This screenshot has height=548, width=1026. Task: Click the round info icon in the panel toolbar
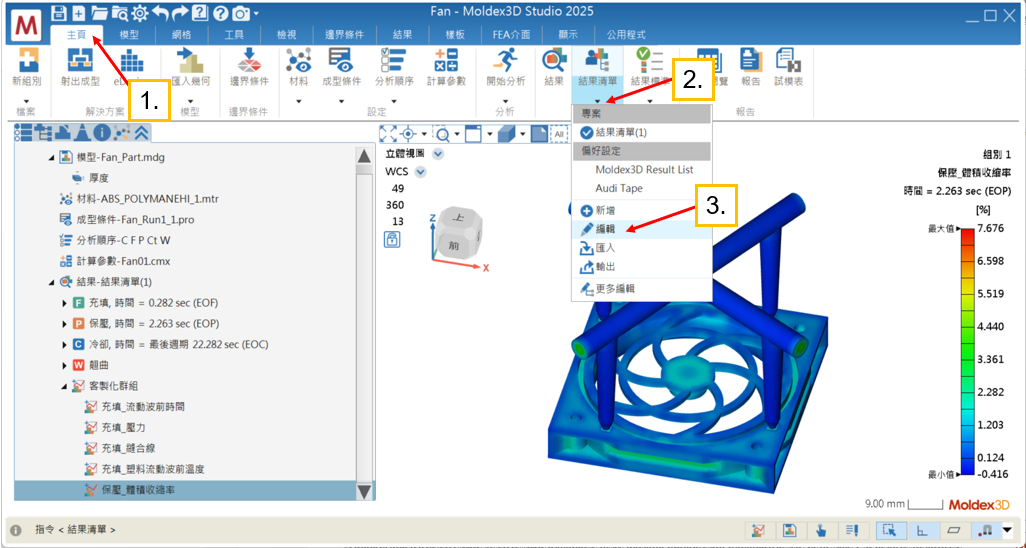[101, 133]
